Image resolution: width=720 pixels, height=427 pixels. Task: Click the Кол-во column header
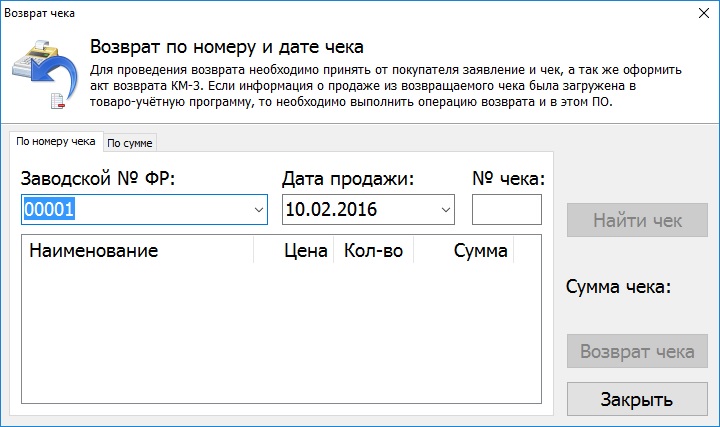coord(373,251)
